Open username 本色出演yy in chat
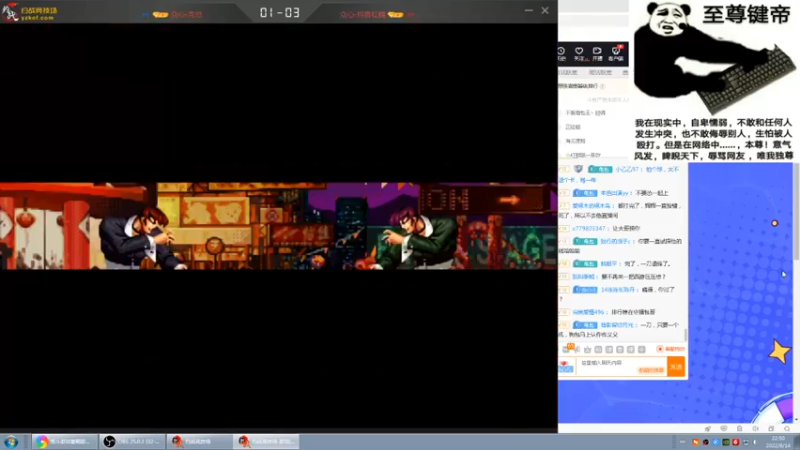The height and width of the screenshot is (450, 800). (615, 193)
